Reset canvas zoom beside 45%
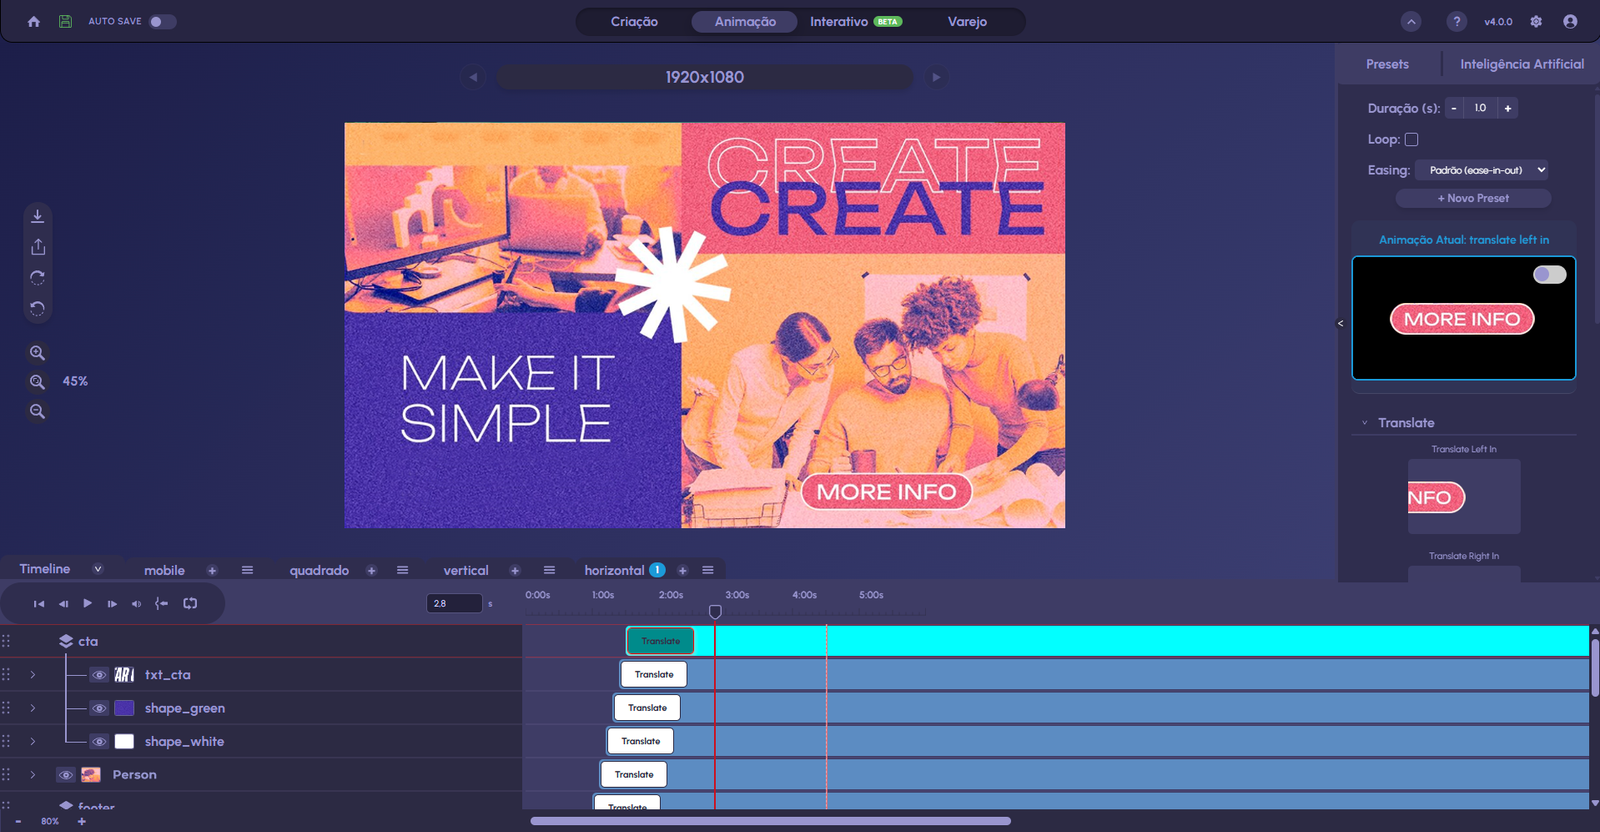 38,382
